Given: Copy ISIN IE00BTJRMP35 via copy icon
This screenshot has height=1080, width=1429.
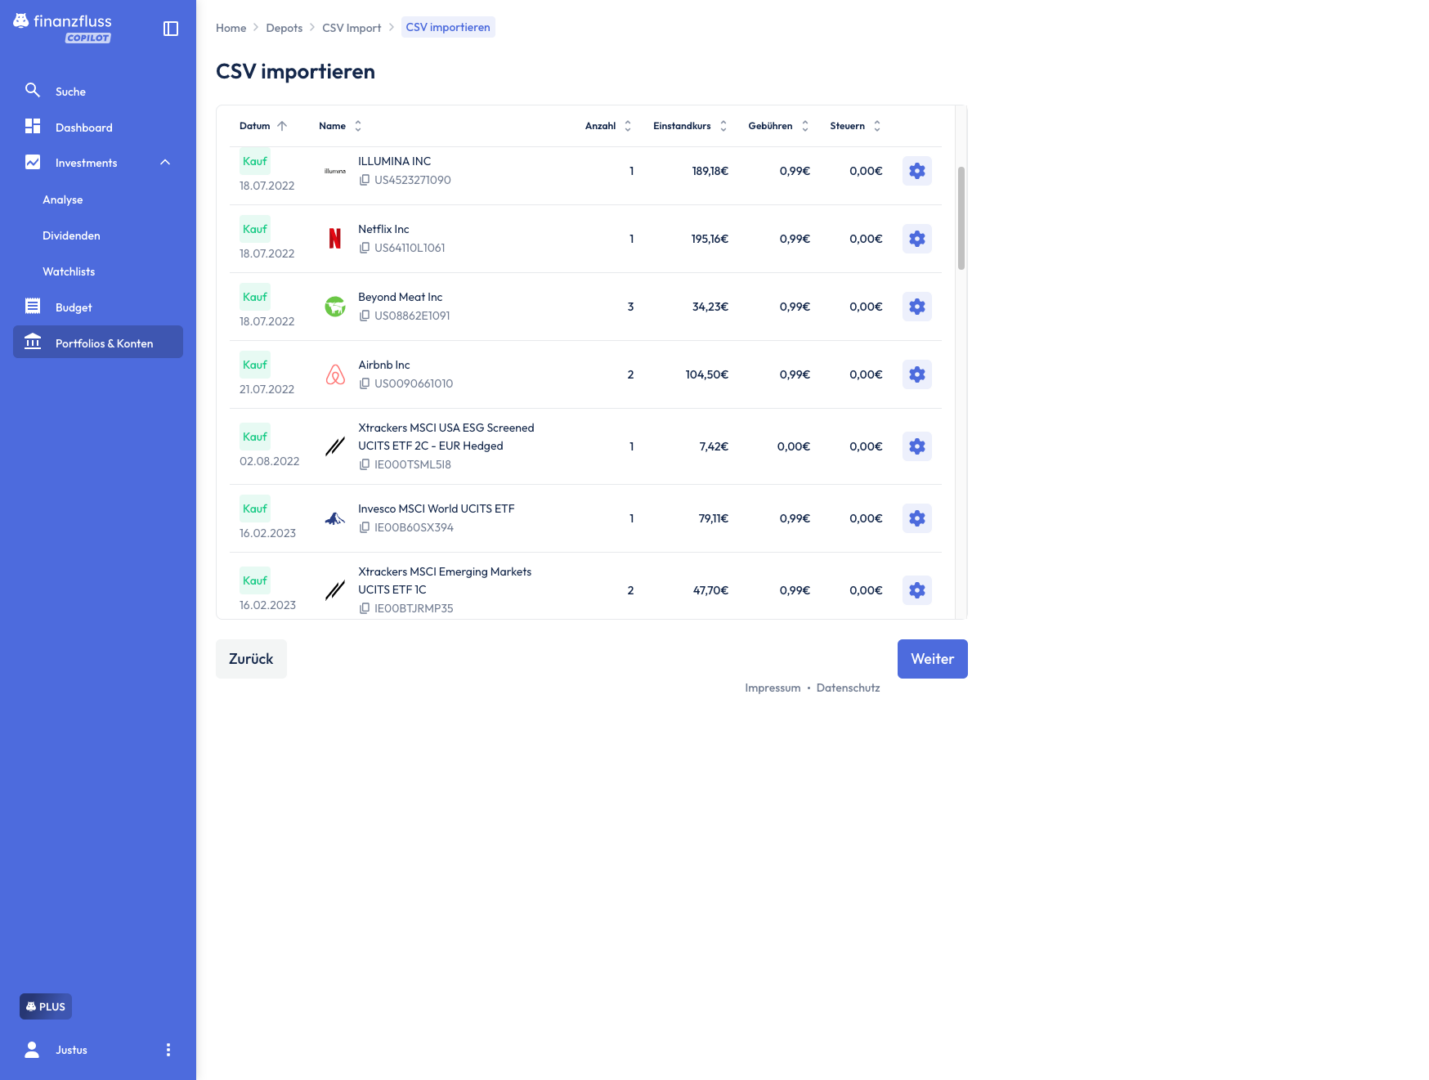Looking at the screenshot, I should click(x=365, y=609).
